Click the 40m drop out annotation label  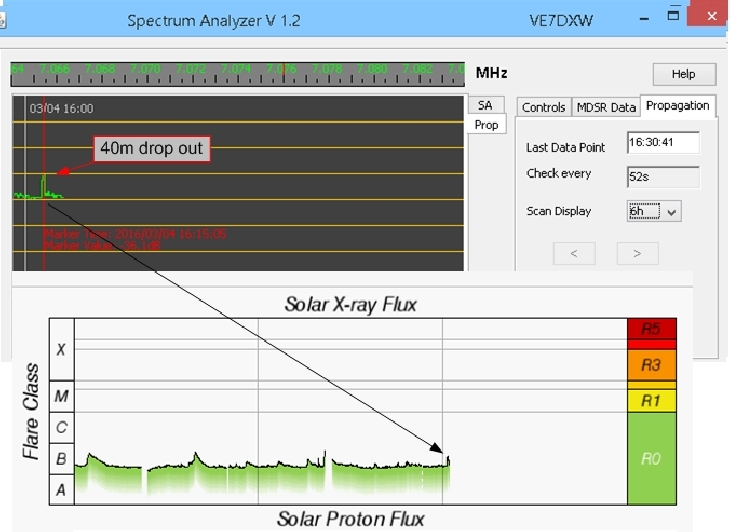[151, 149]
